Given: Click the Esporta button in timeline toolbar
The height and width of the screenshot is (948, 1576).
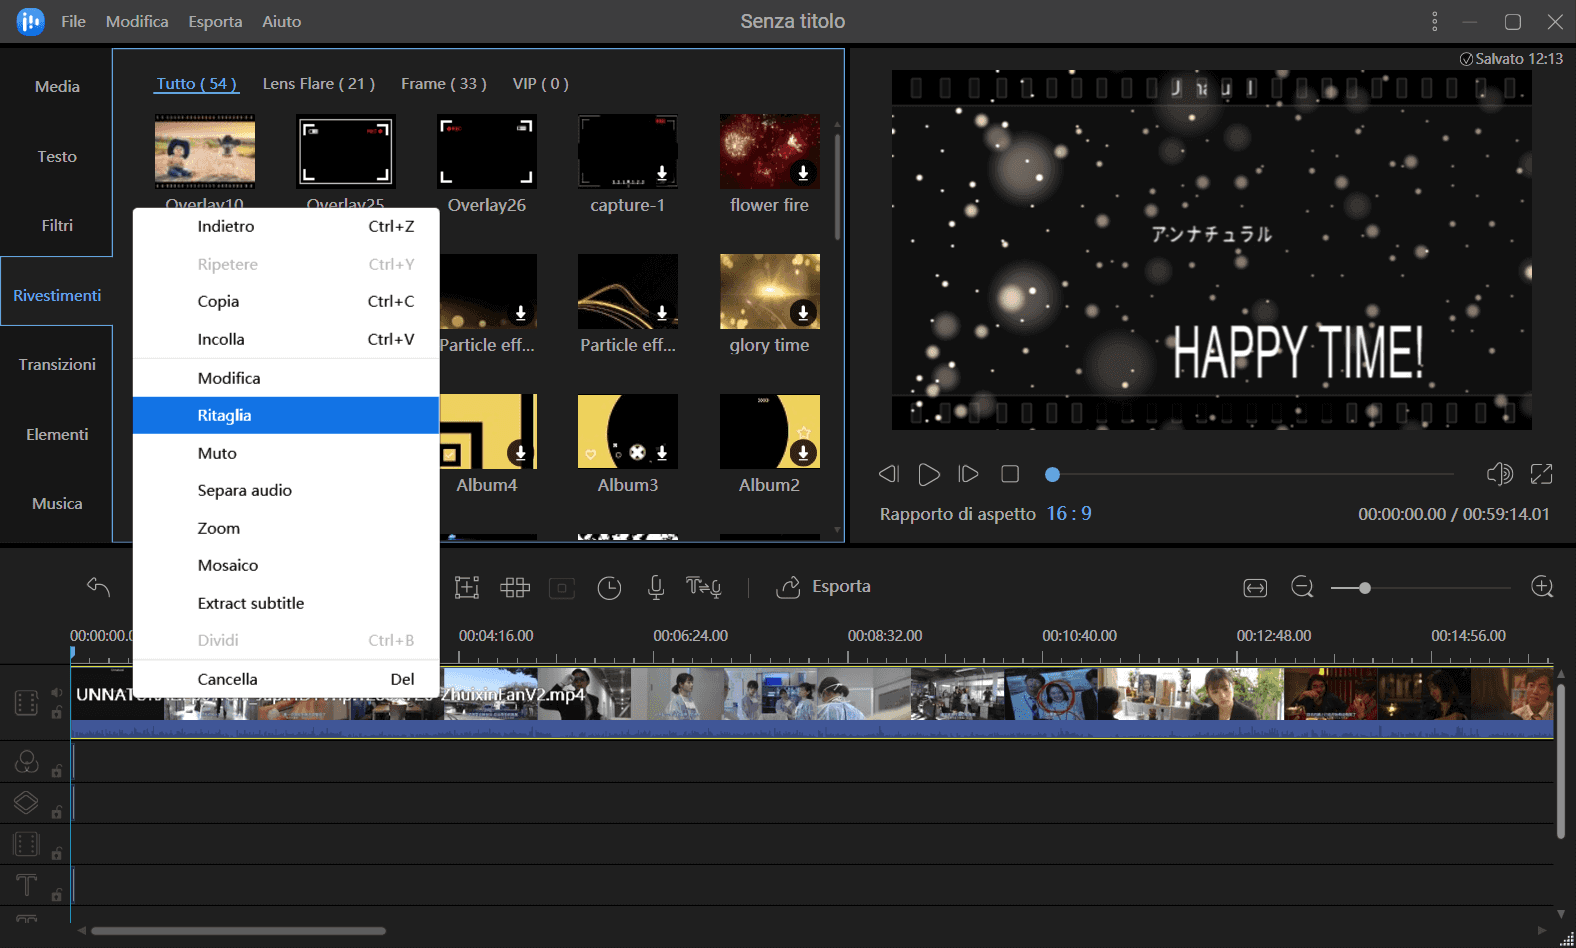Looking at the screenshot, I should pyautogui.click(x=824, y=587).
